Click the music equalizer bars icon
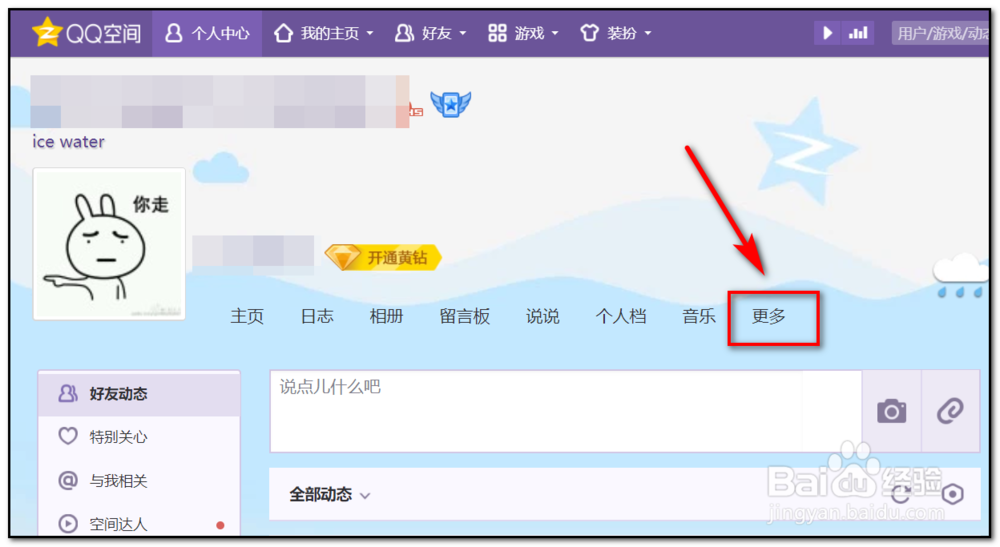Viewport: 1000px width, 547px height. [858, 33]
